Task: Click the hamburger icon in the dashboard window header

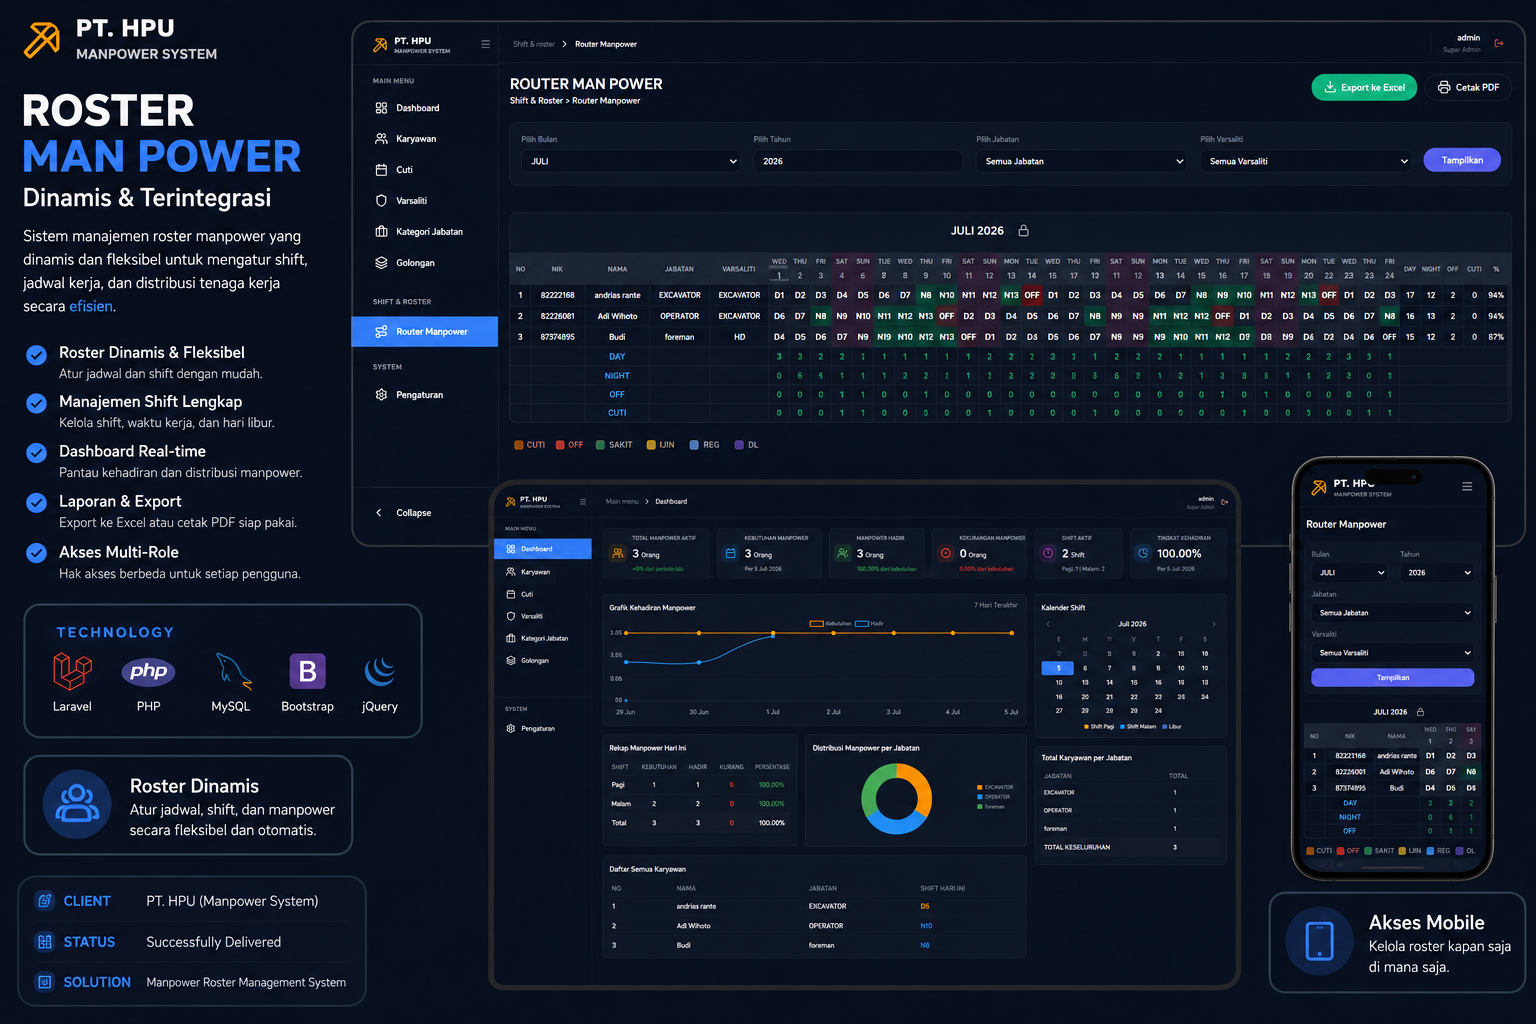Action: (583, 502)
